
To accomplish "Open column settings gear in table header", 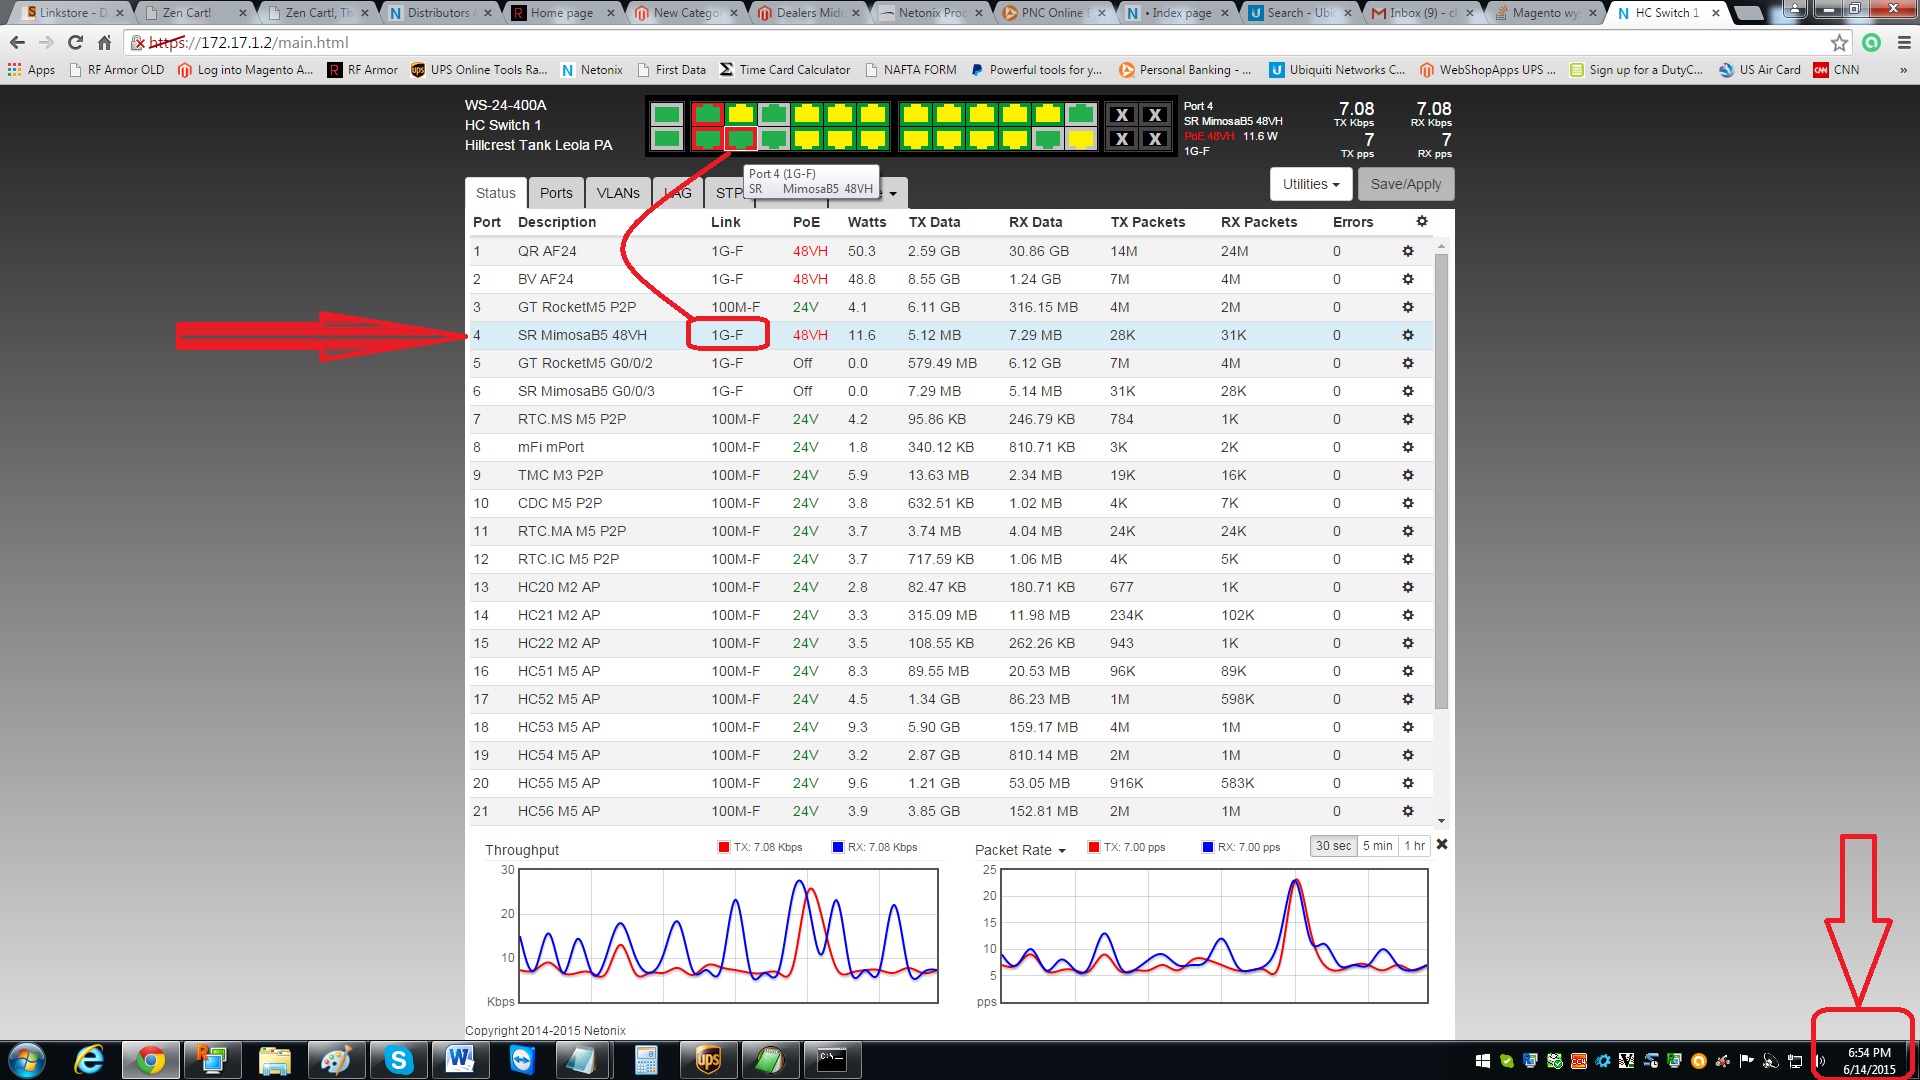I will click(1422, 221).
